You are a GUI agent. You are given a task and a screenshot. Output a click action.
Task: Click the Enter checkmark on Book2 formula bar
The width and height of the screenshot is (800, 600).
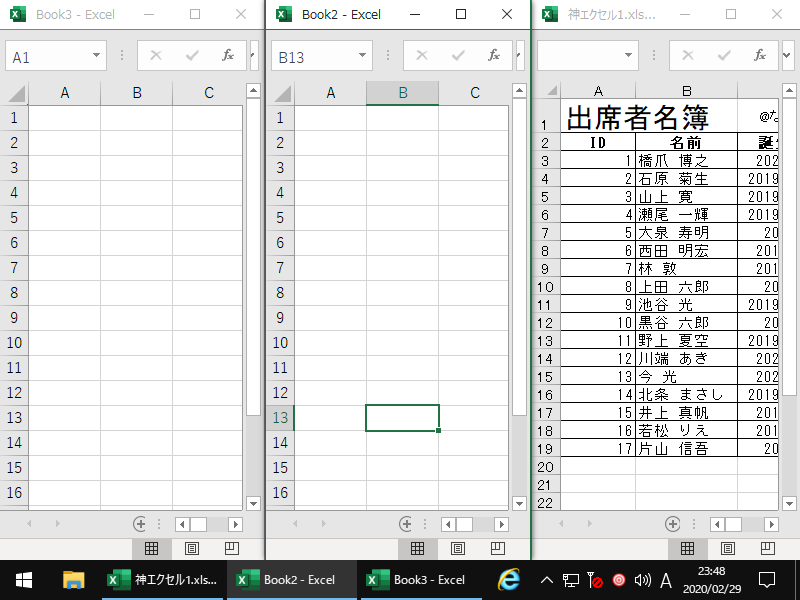(x=456, y=55)
